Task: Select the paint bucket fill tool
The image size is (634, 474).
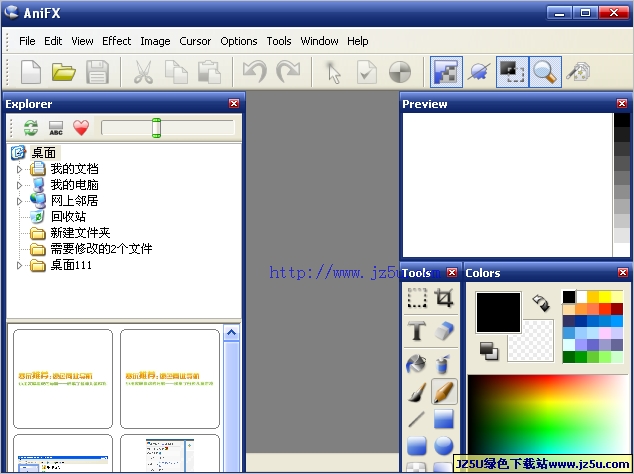Action: tap(417, 364)
